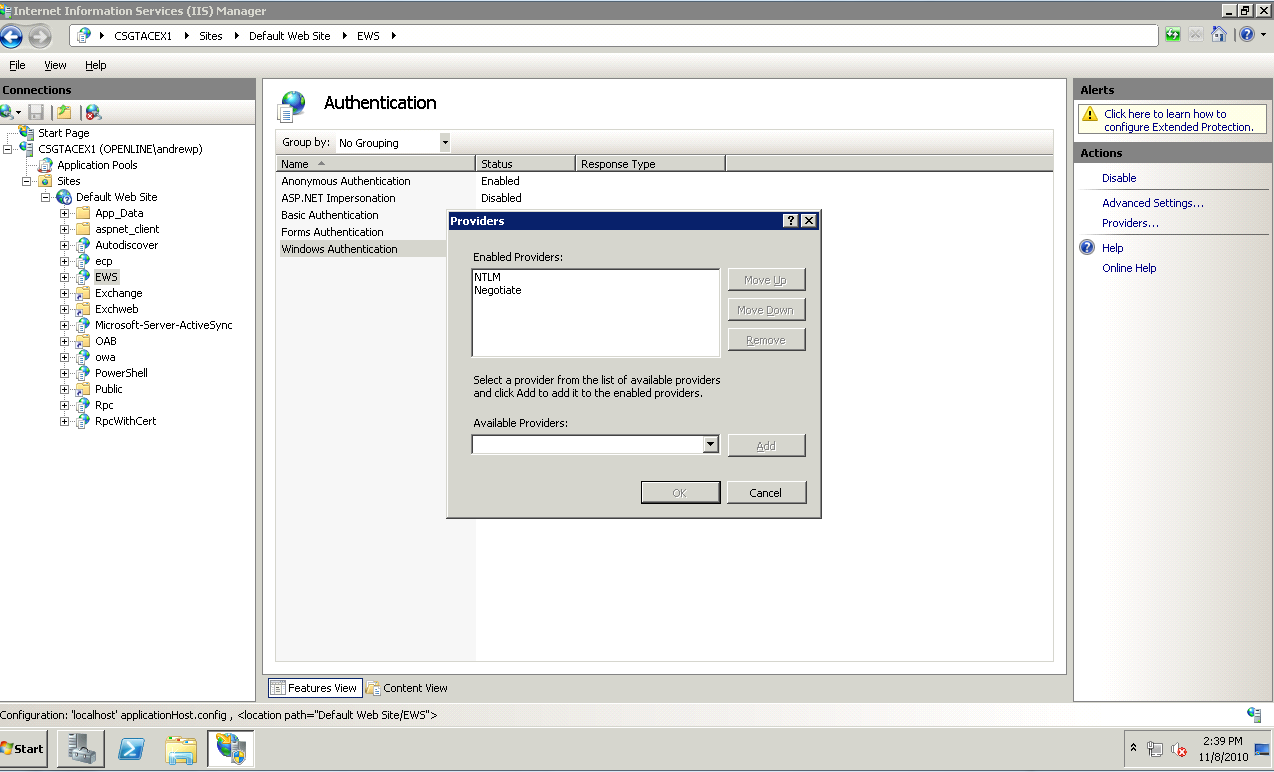Click the Authentication globe icon
The image size is (1274, 772).
coord(292,104)
